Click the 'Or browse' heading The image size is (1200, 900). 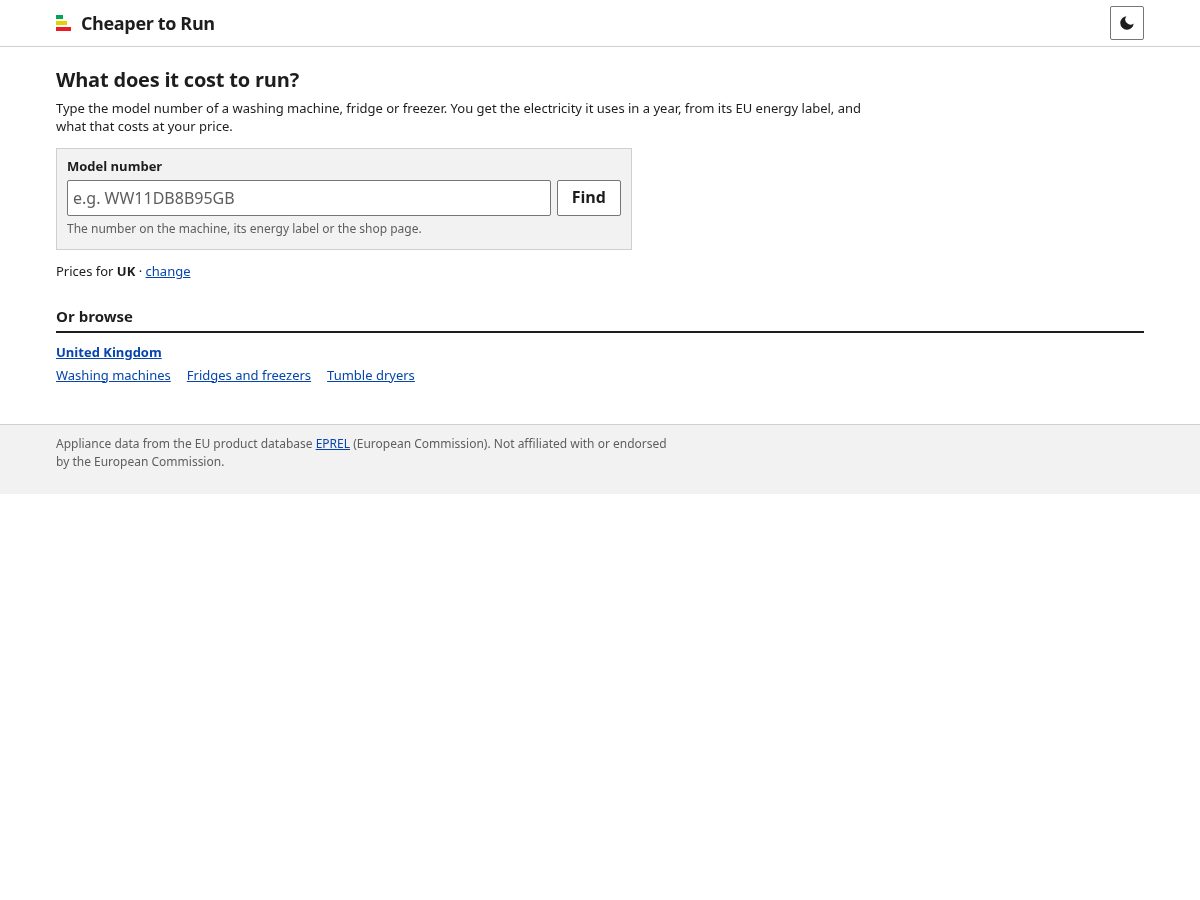[x=94, y=316]
